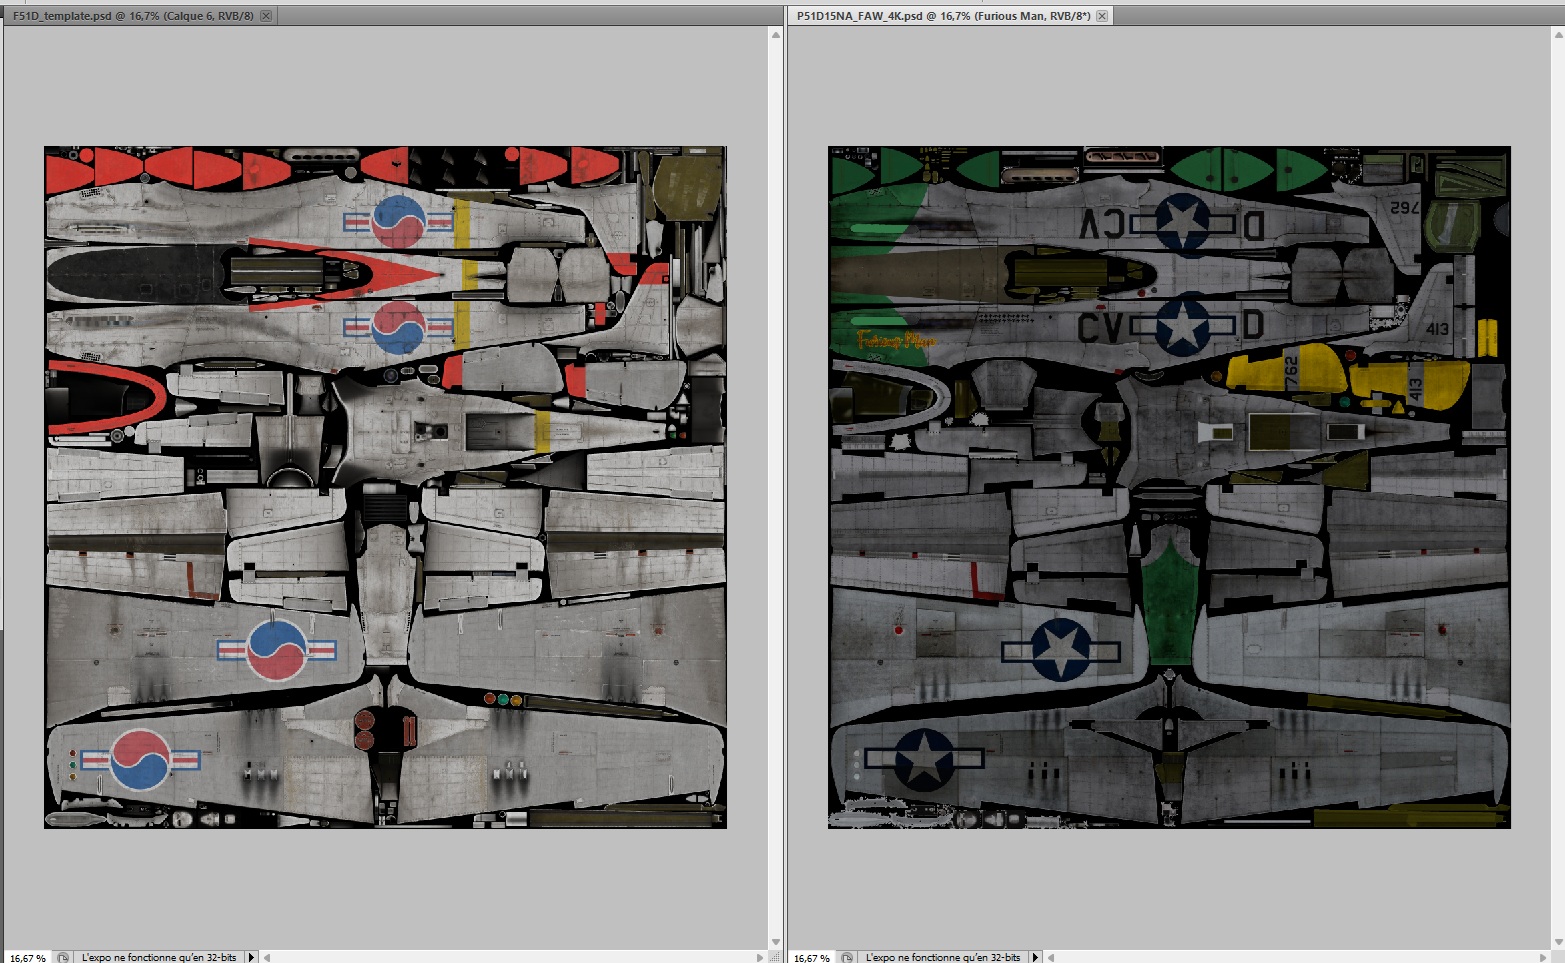This screenshot has width=1565, height=963.
Task: Click the F51D_template texture canvas
Action: 385,487
